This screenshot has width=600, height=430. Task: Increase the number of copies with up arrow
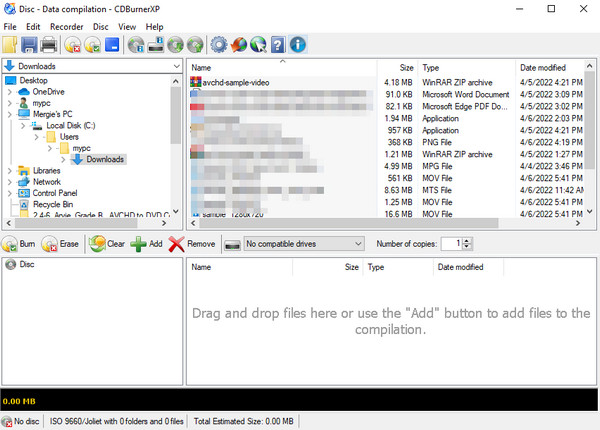[467, 241]
